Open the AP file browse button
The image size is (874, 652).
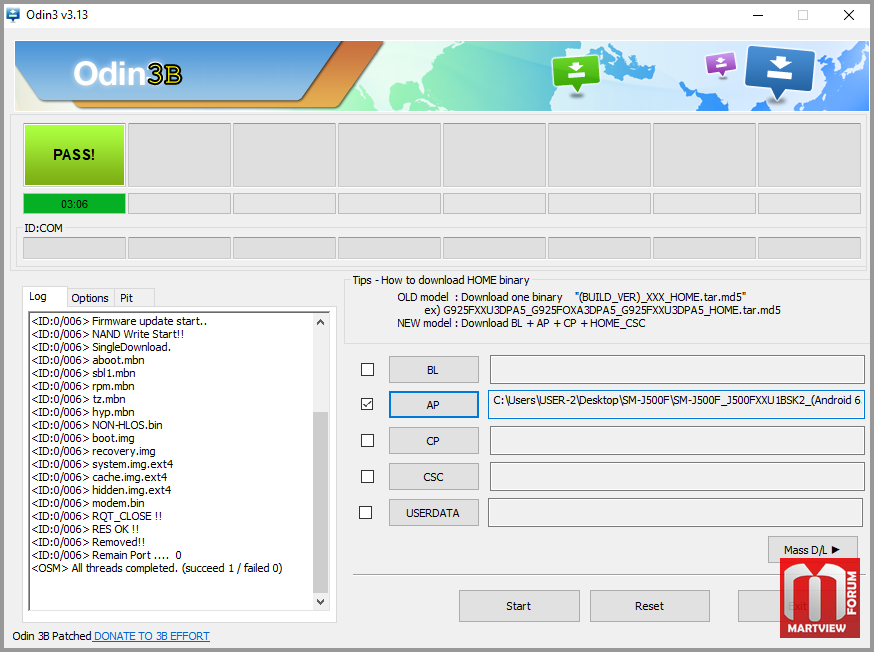(x=434, y=405)
